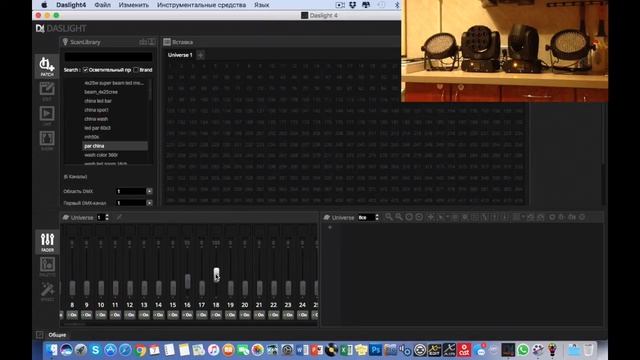Click the first magnifier zoom icon in 2D toolbar
The image size is (640, 360).
tap(389, 217)
